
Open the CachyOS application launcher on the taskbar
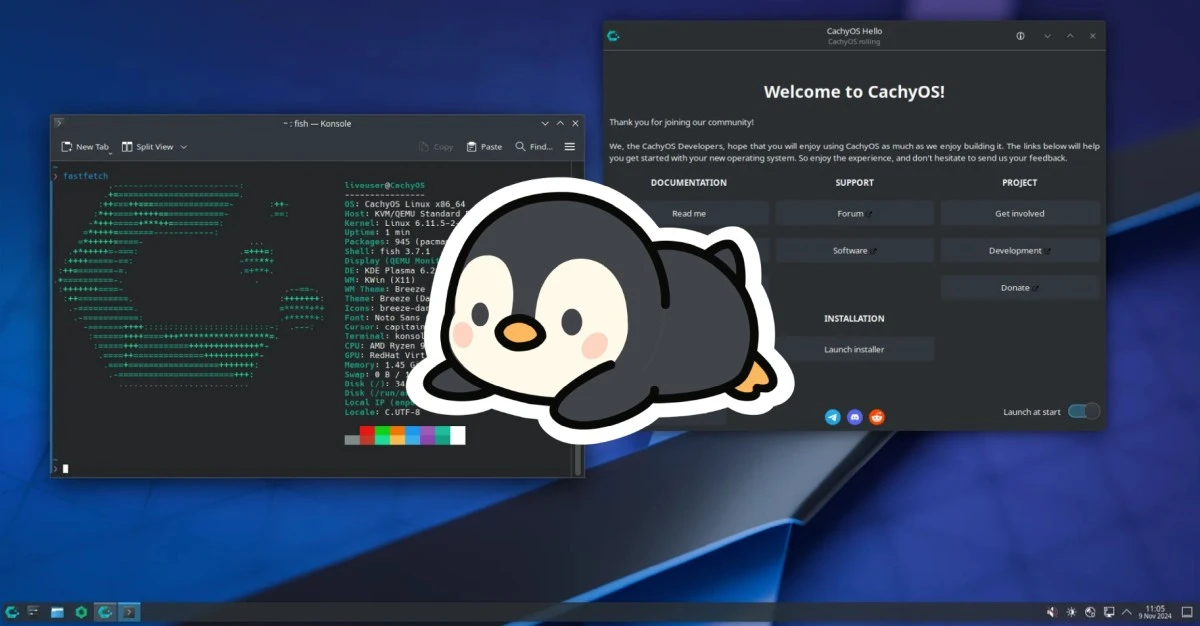pyautogui.click(x=12, y=611)
